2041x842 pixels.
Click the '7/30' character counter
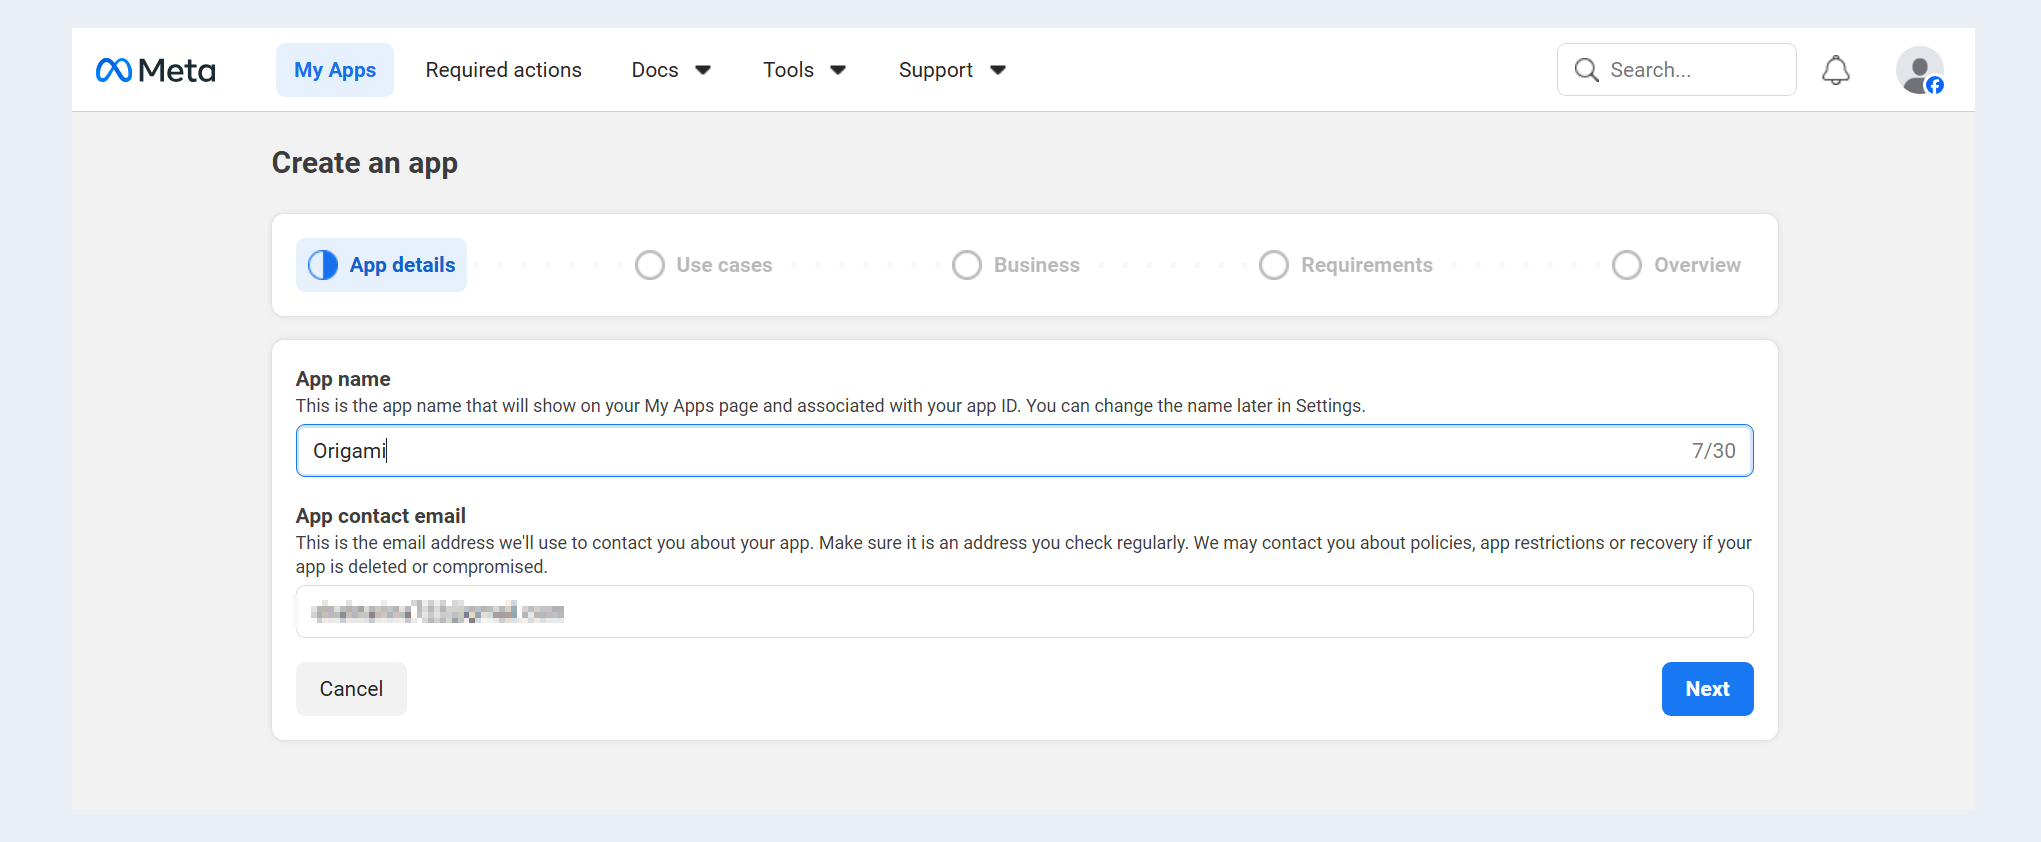pyautogui.click(x=1714, y=451)
